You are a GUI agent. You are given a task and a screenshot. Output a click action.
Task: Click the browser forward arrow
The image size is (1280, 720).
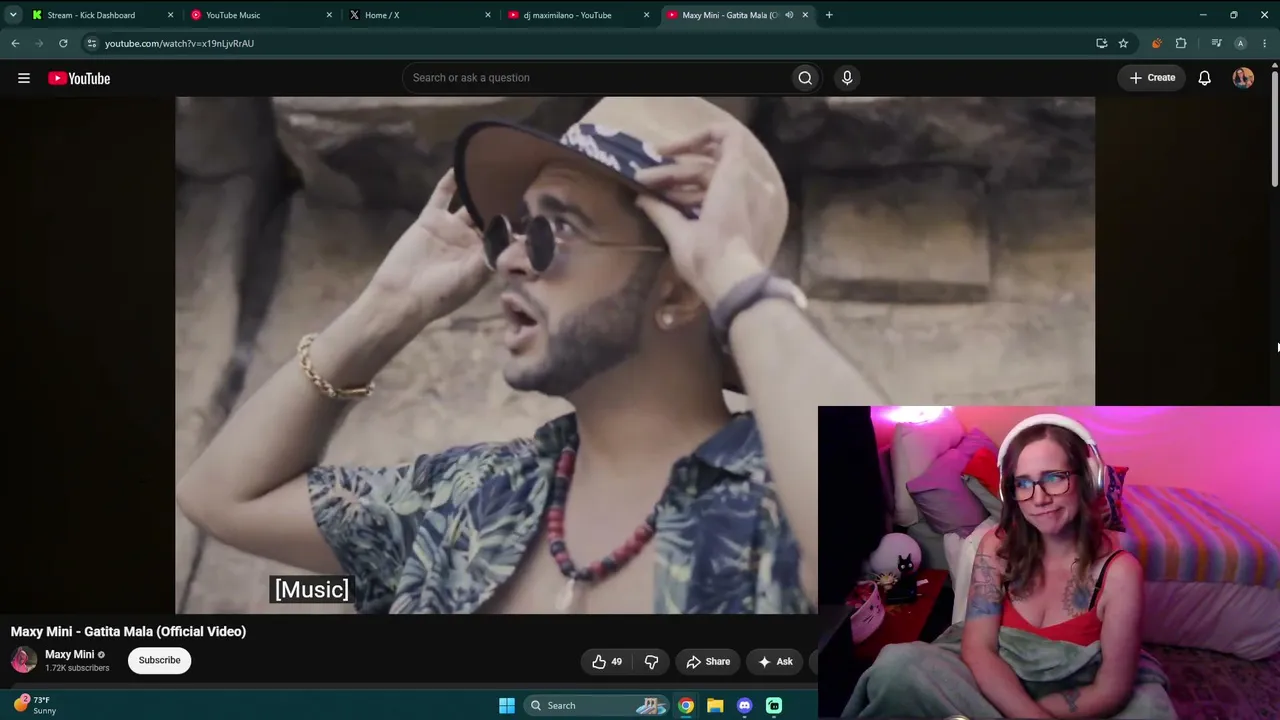[x=39, y=43]
